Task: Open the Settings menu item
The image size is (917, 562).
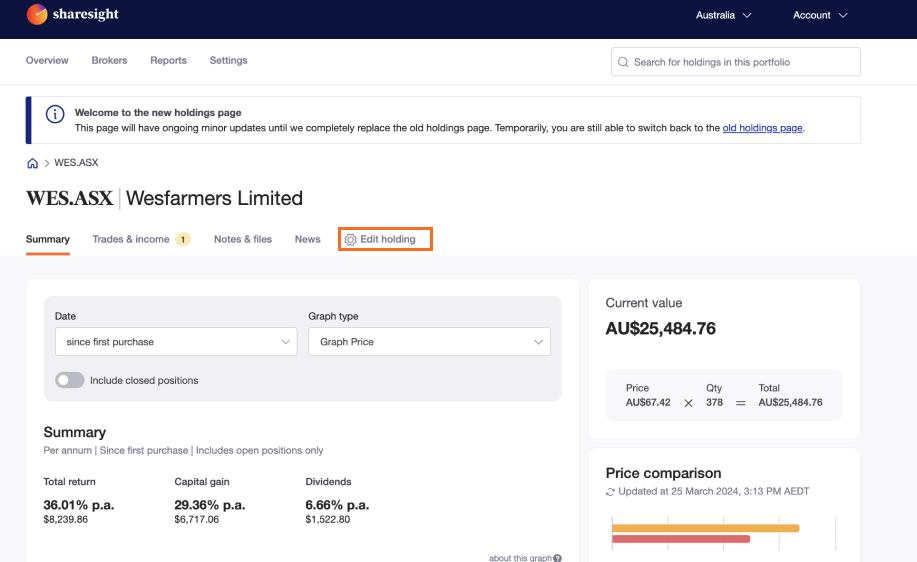Action: click(x=229, y=60)
